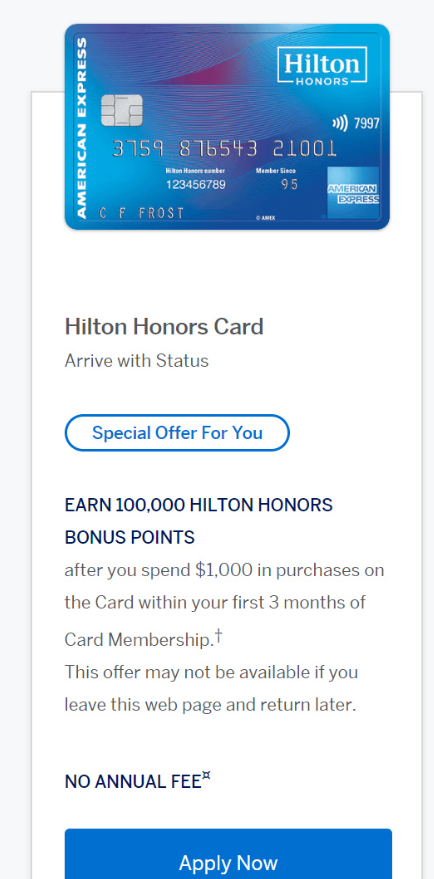Click the Hilton Honors card image
The height and width of the screenshot is (879, 434).
pyautogui.click(x=227, y=127)
